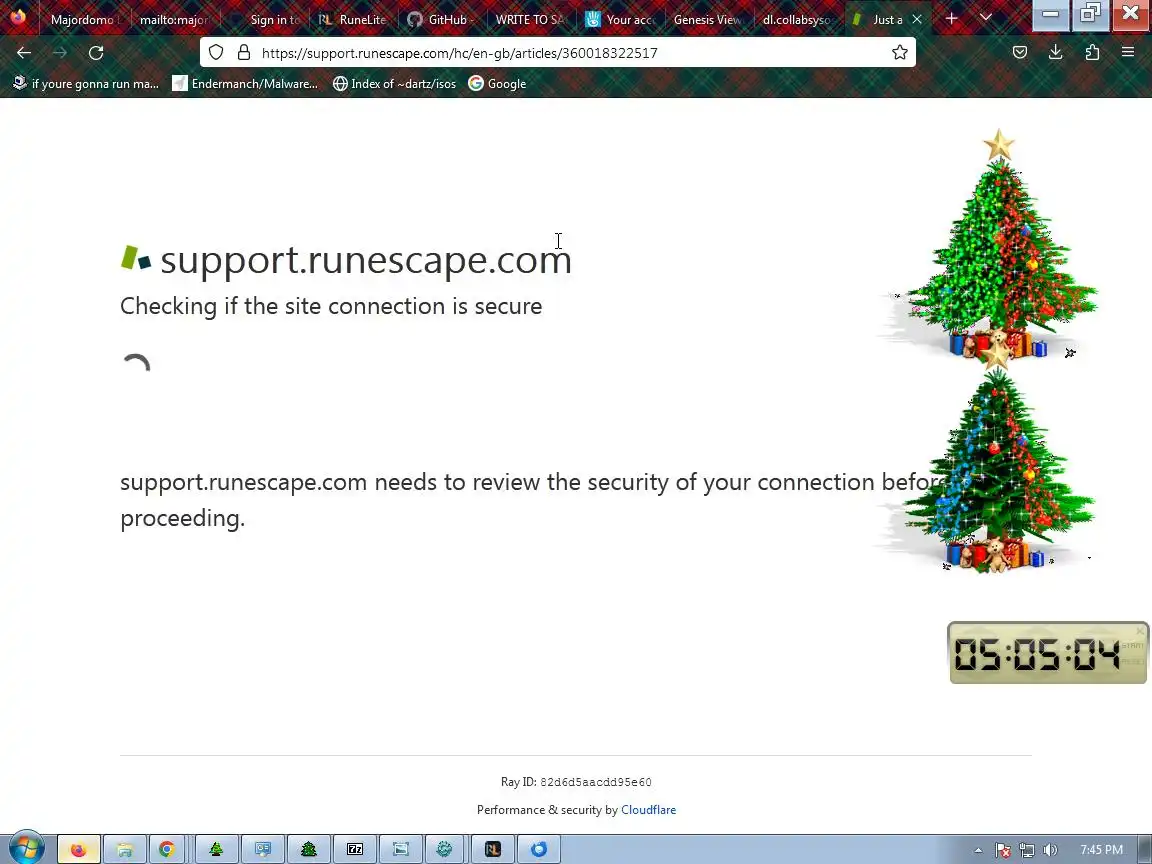Open the Windows Start menu
The width and height of the screenshot is (1152, 864).
pyautogui.click(x=26, y=849)
